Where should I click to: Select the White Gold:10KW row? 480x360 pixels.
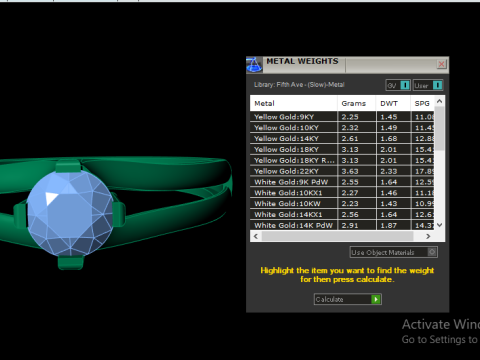(342, 204)
